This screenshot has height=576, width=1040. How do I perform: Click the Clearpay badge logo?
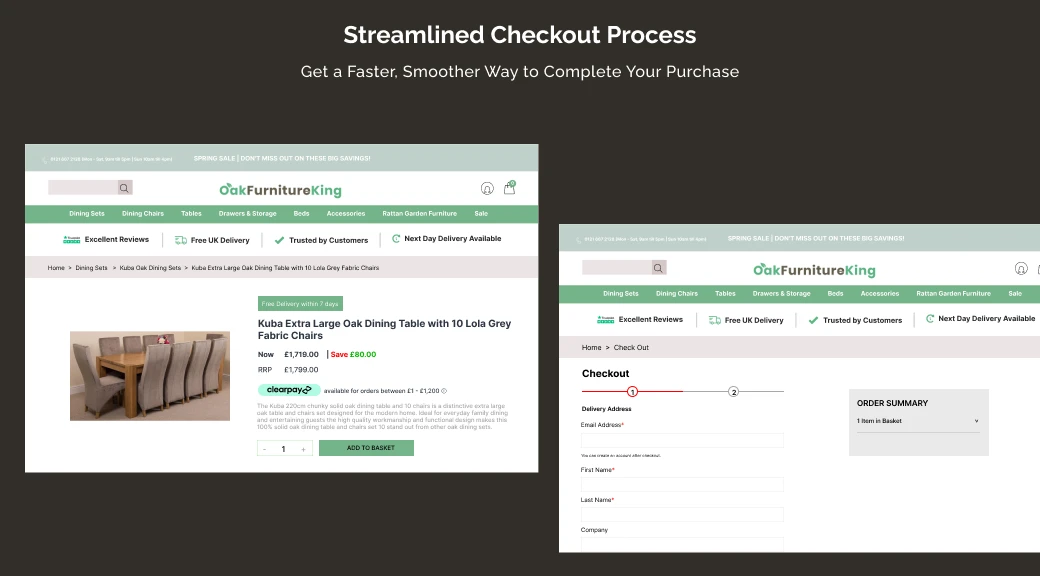289,390
